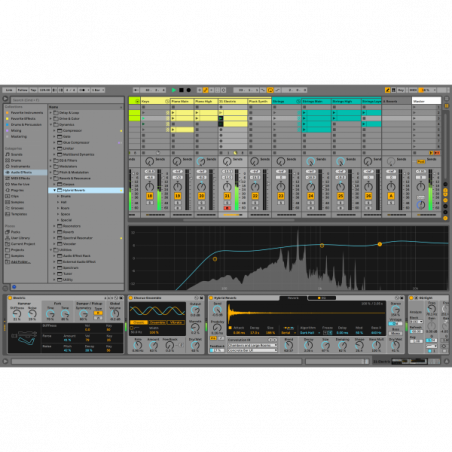Expand the Drive & Color folder
Screen dimensions: 452x452
click(x=51, y=119)
